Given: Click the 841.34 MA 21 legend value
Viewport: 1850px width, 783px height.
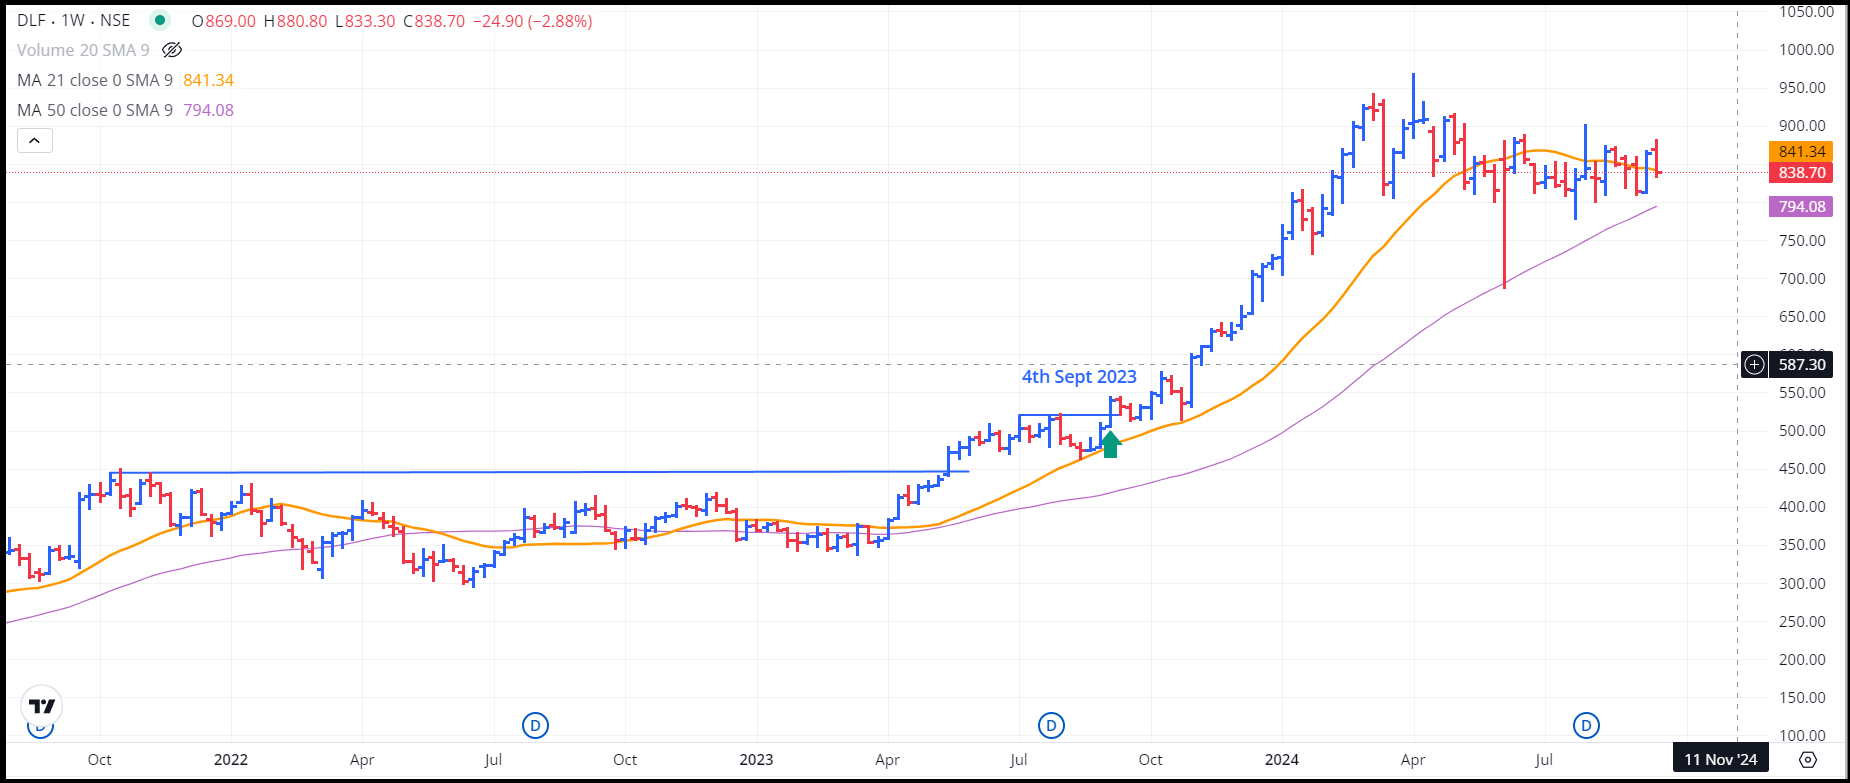Looking at the screenshot, I should 208,80.
